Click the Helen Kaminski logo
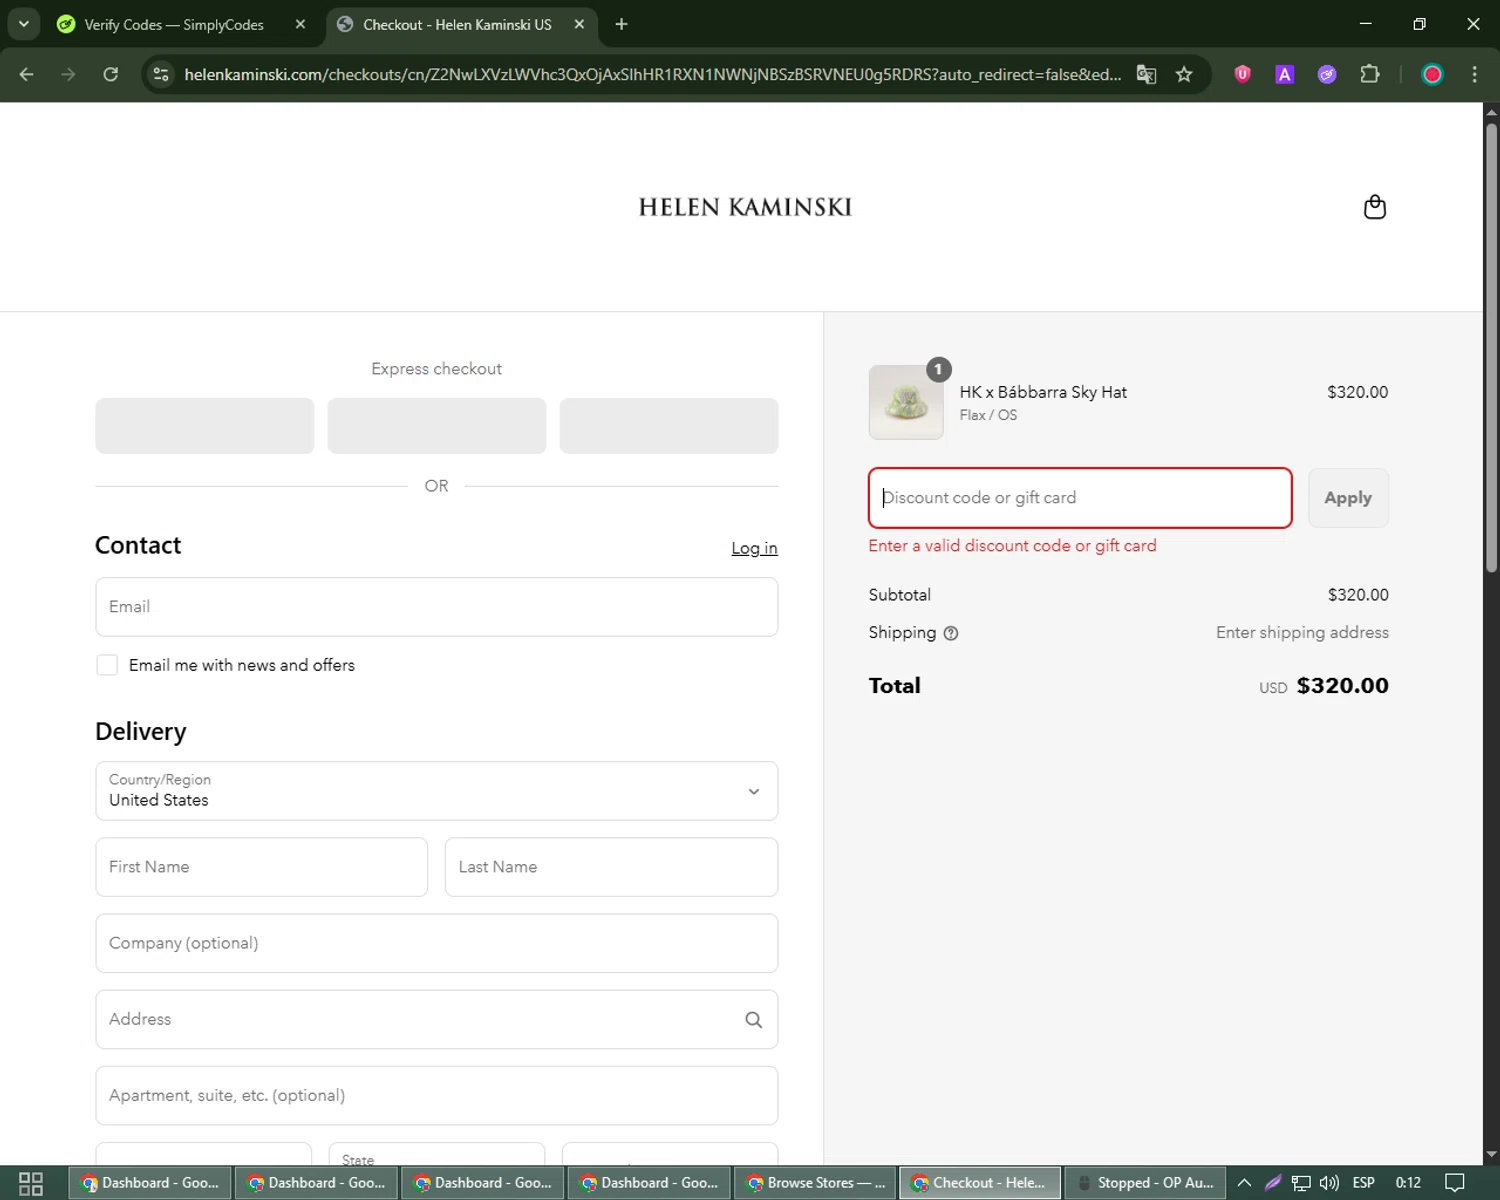 tap(745, 207)
